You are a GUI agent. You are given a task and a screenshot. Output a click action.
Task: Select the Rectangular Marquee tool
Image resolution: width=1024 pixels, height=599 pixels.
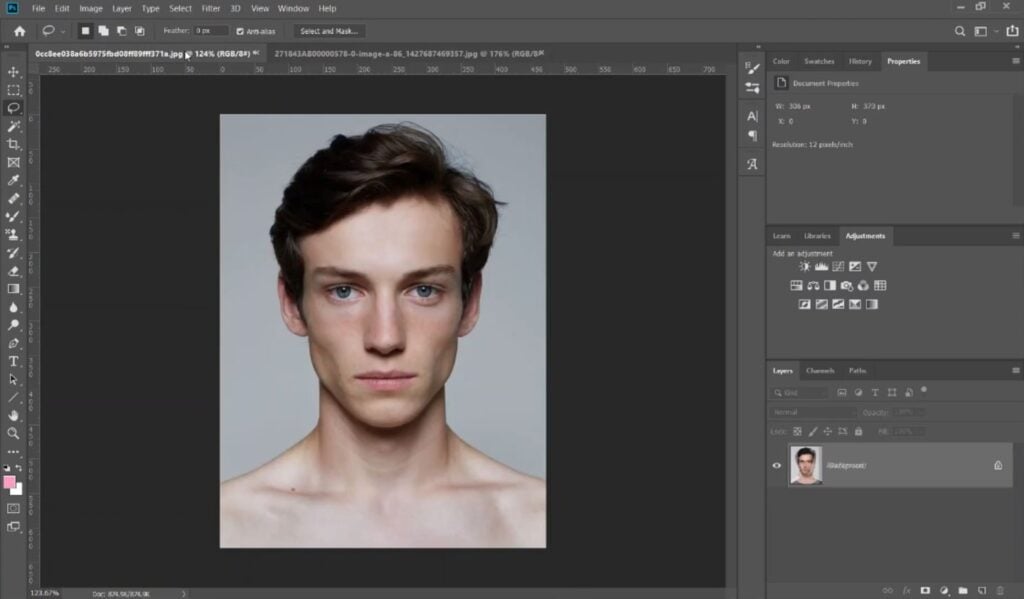(13, 90)
